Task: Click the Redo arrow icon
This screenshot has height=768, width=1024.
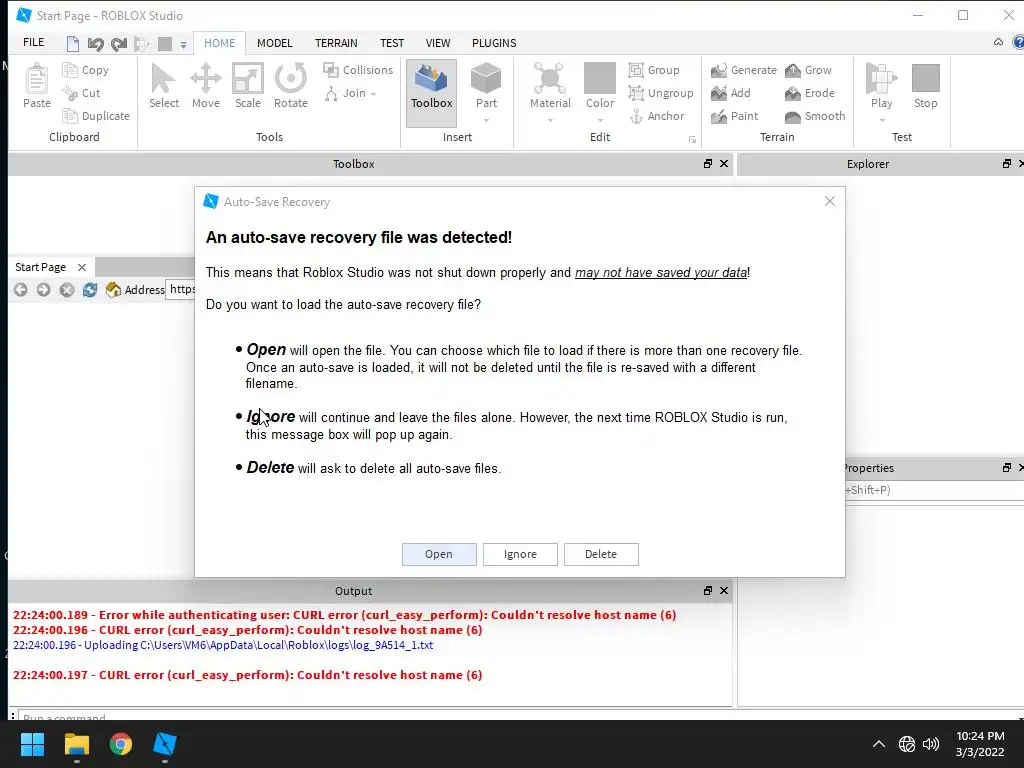Action: pos(119,44)
